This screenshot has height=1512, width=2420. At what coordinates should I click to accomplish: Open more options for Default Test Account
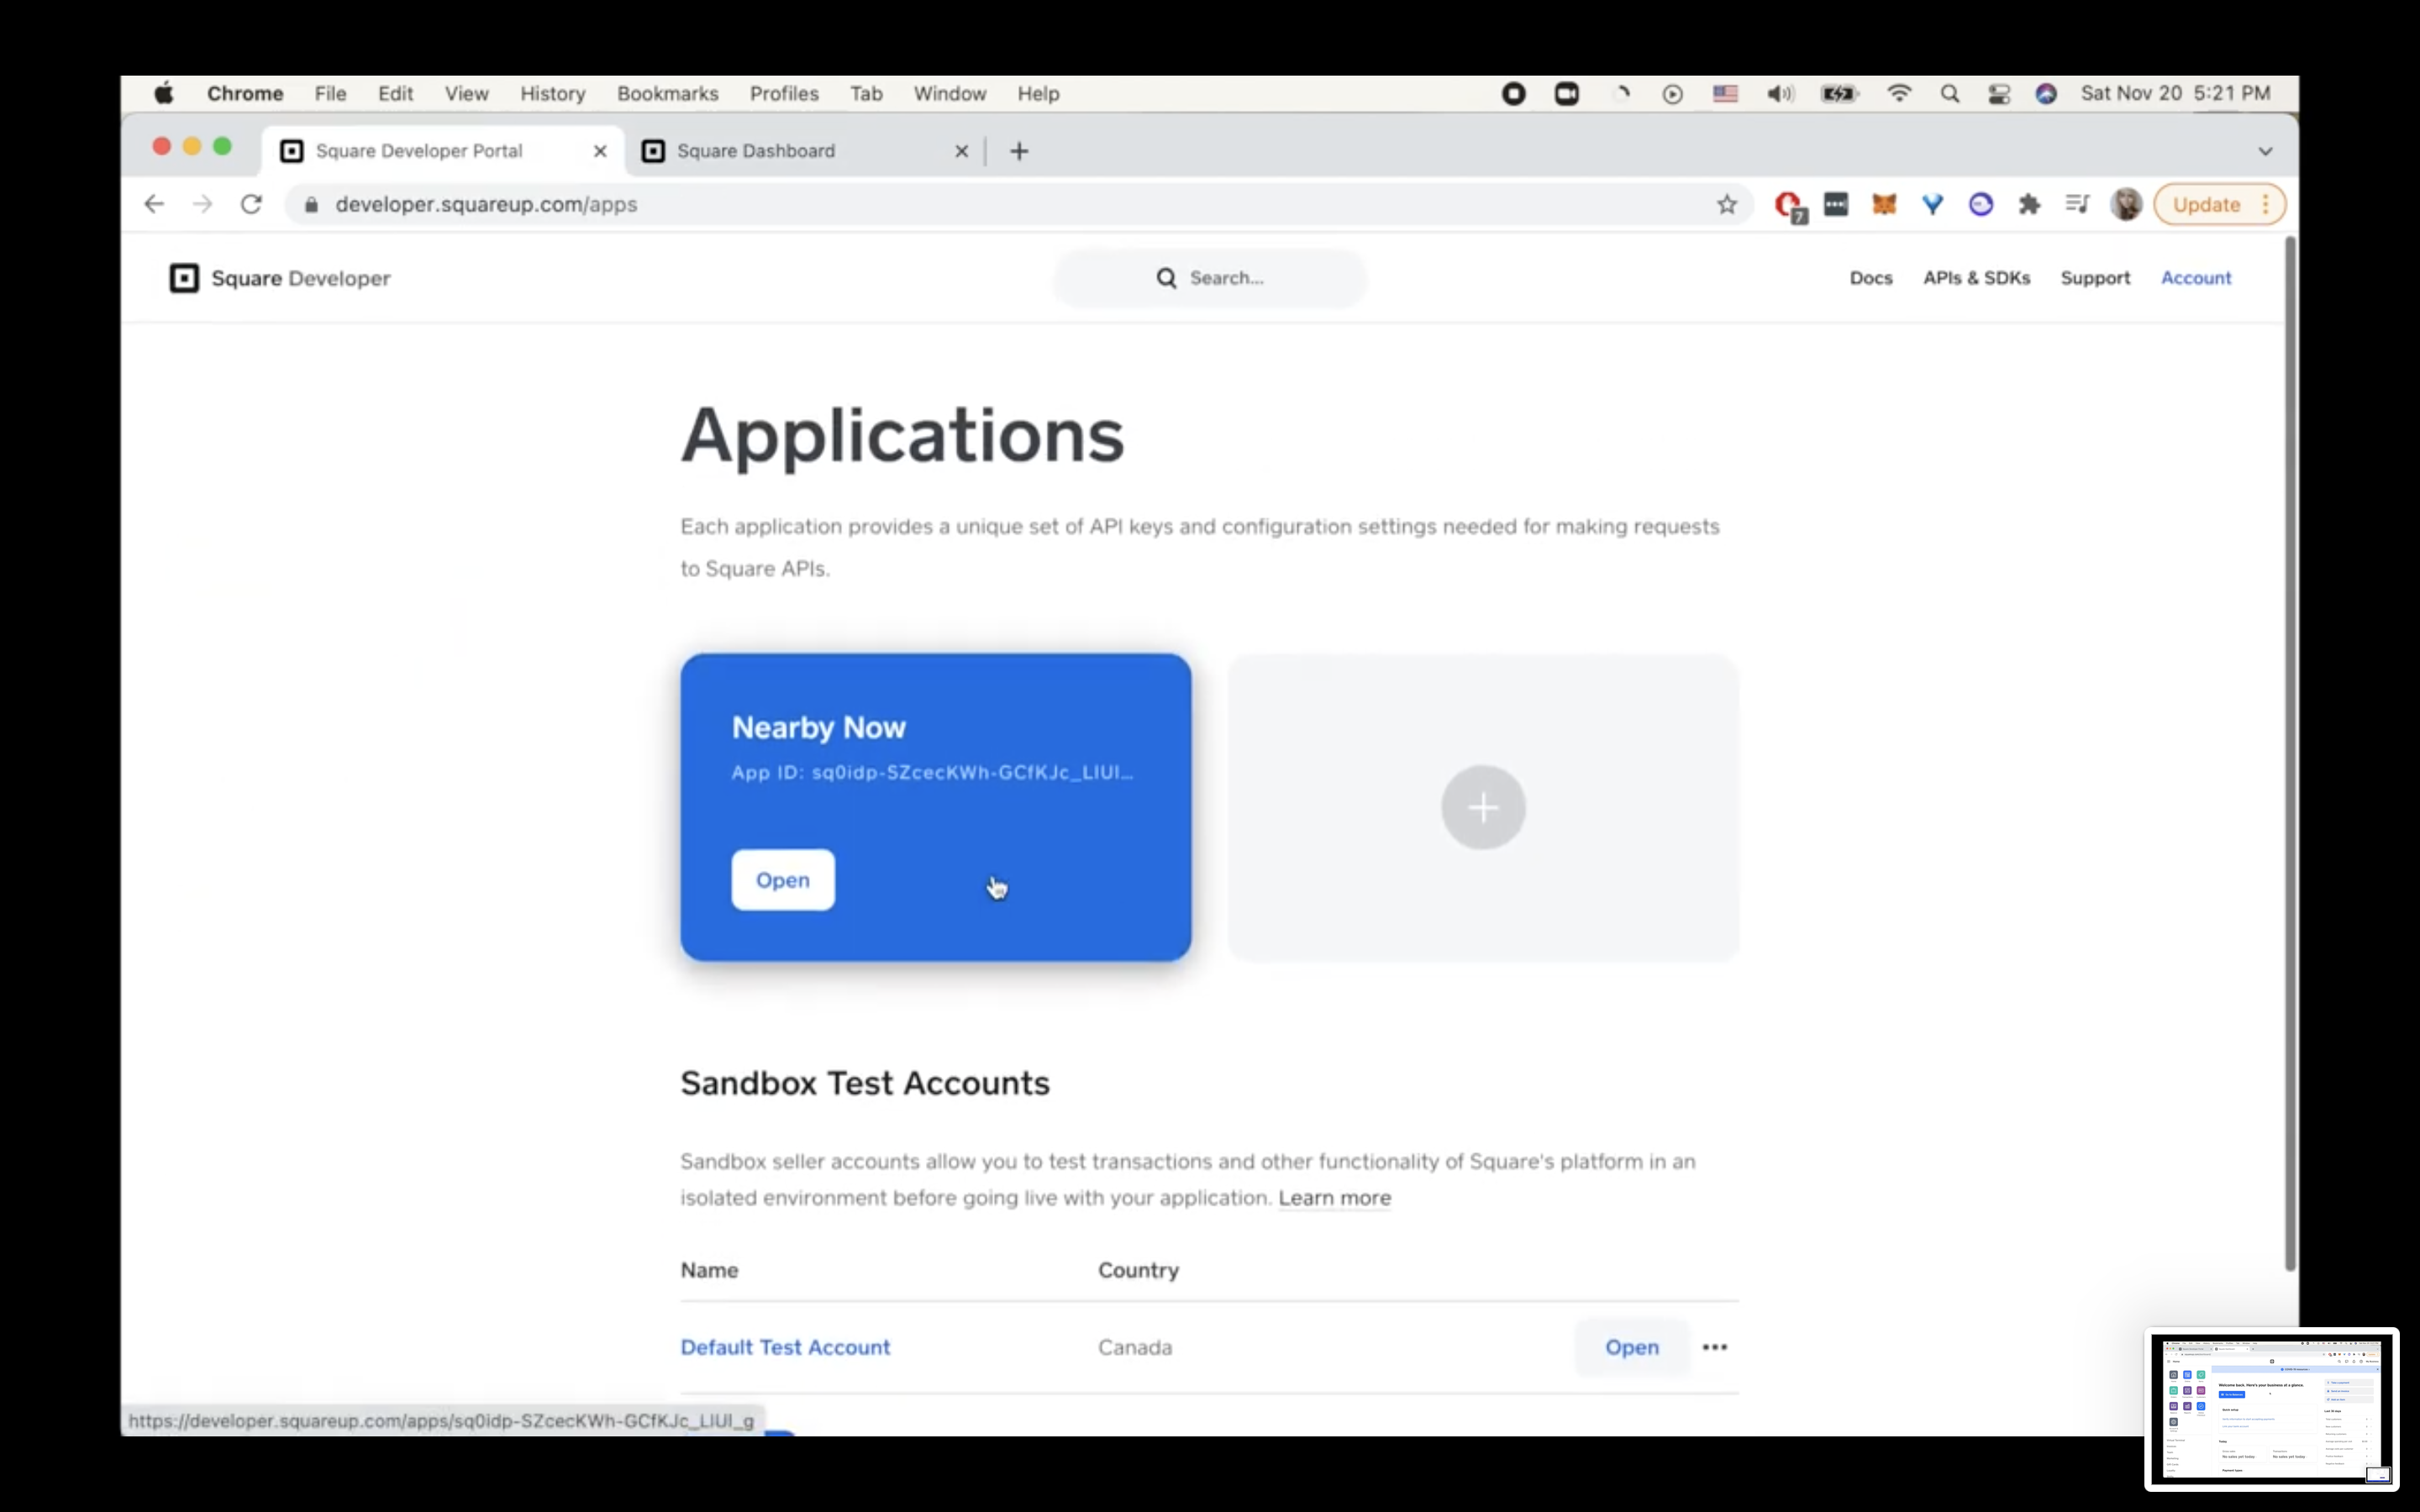(x=1714, y=1347)
